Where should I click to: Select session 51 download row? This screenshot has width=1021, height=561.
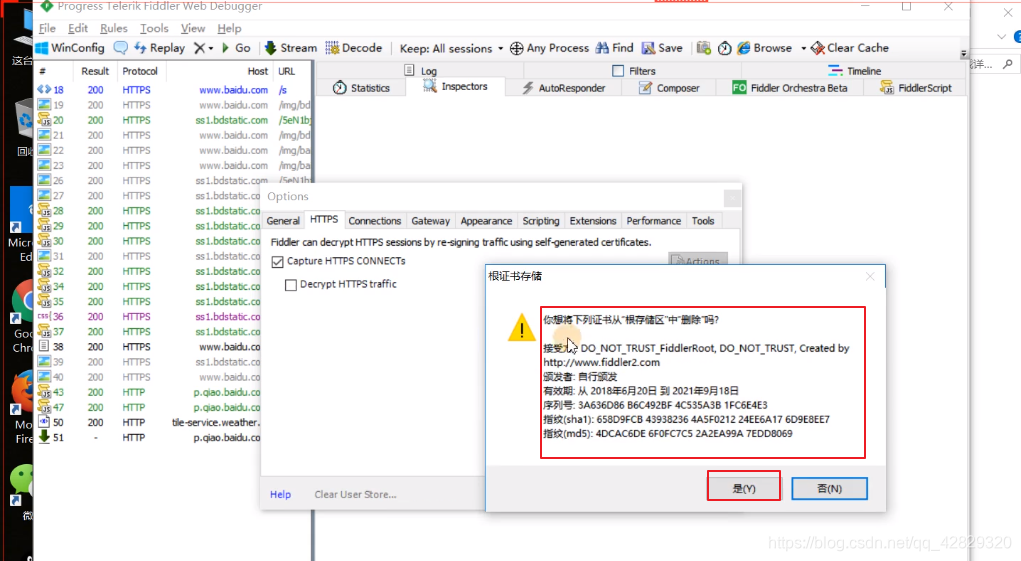click(x=148, y=438)
